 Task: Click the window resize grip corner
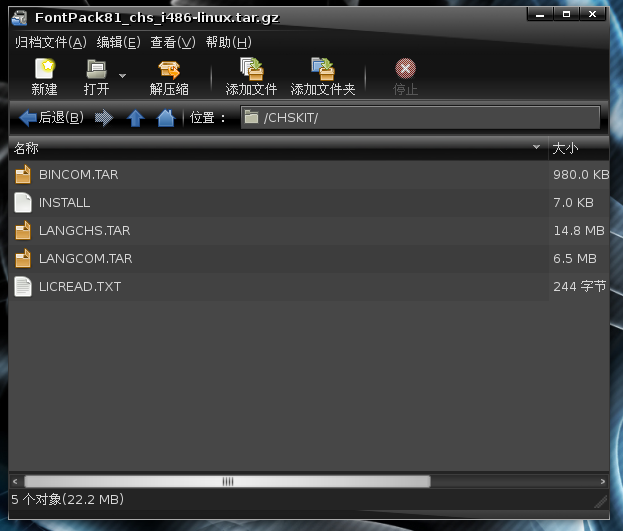pyautogui.click(x=602, y=502)
